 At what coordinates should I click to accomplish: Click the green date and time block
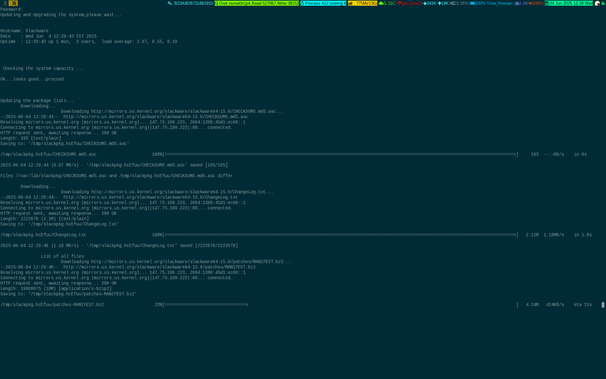(x=569, y=3)
